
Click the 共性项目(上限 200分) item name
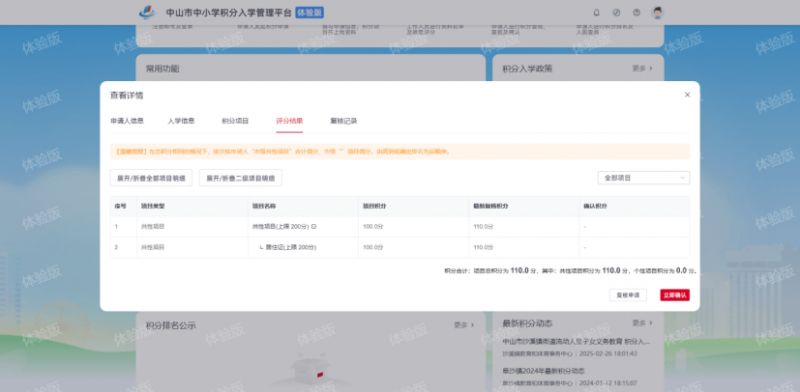pyautogui.click(x=281, y=226)
